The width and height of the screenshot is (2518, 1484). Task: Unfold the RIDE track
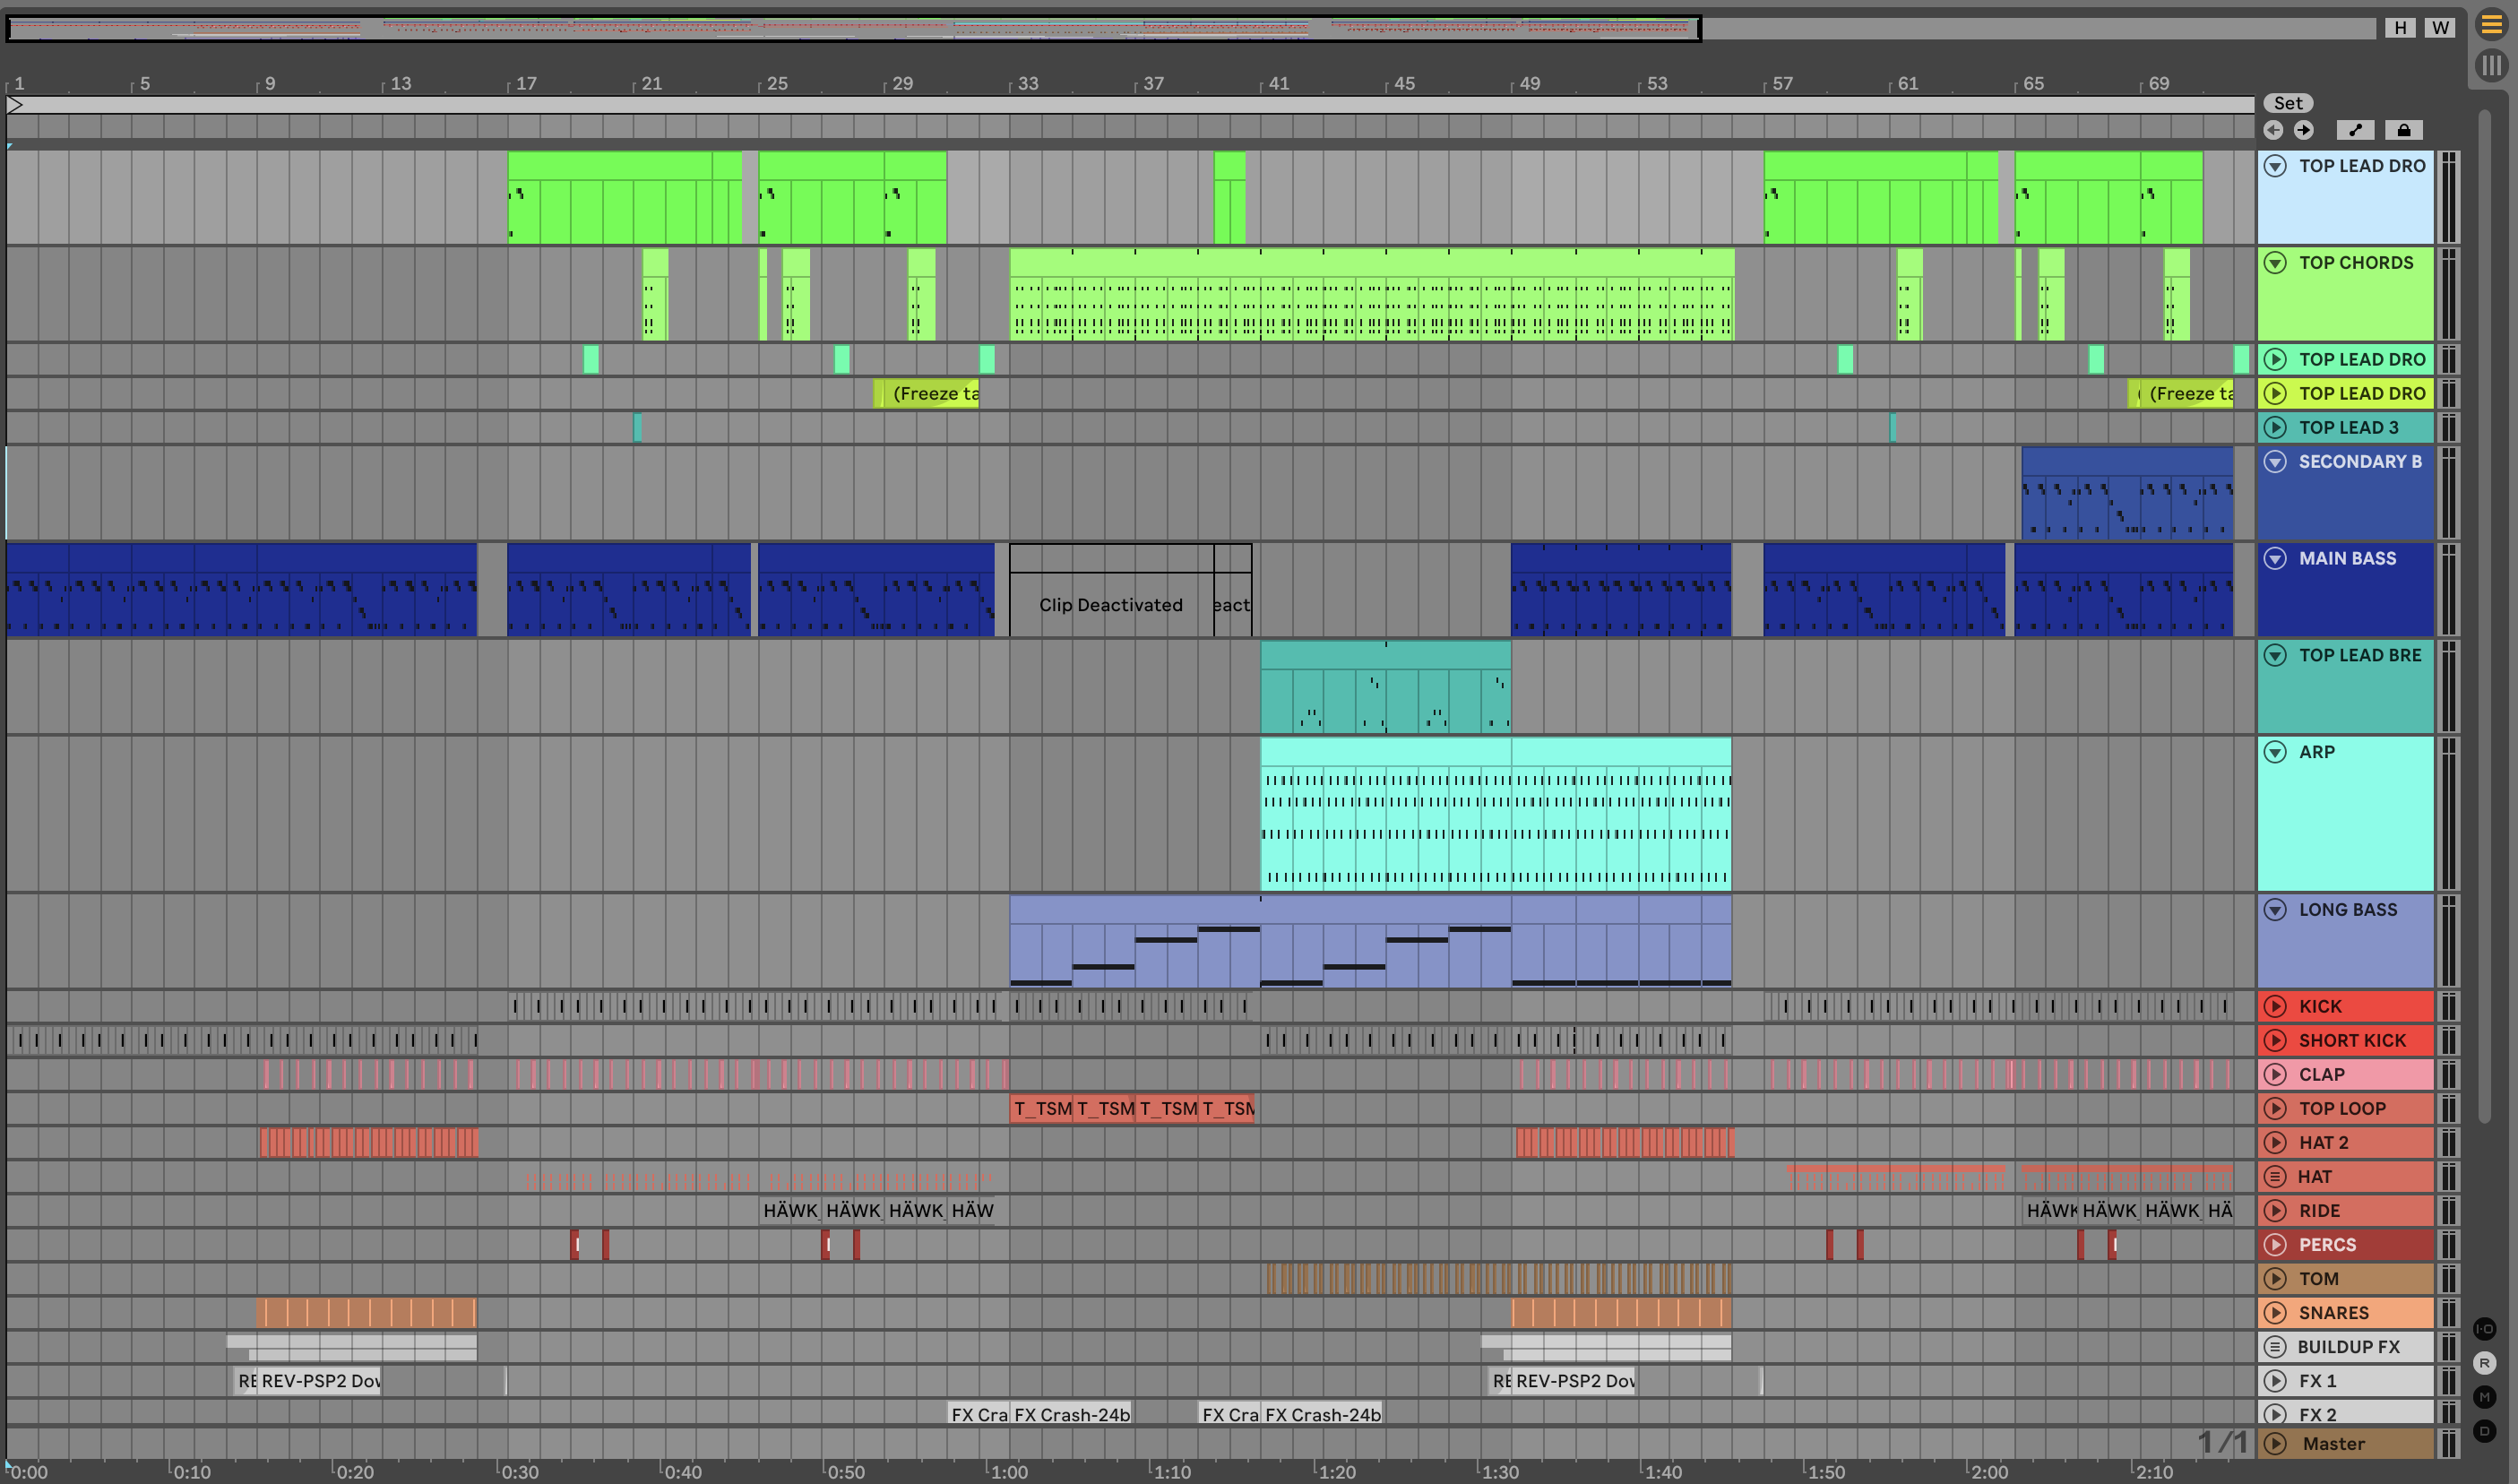click(2275, 1210)
